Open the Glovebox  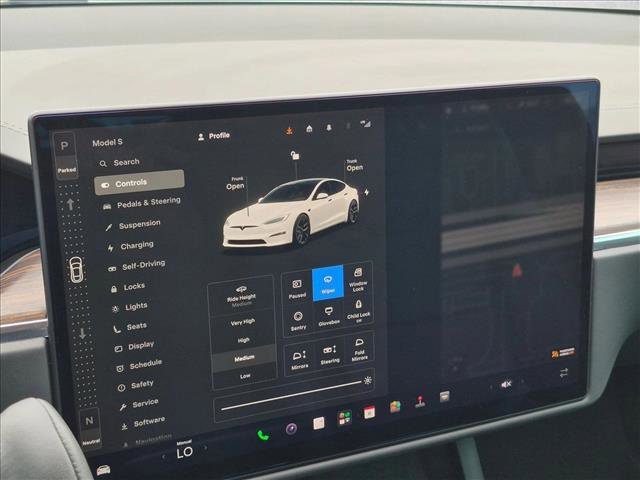[x=329, y=316]
